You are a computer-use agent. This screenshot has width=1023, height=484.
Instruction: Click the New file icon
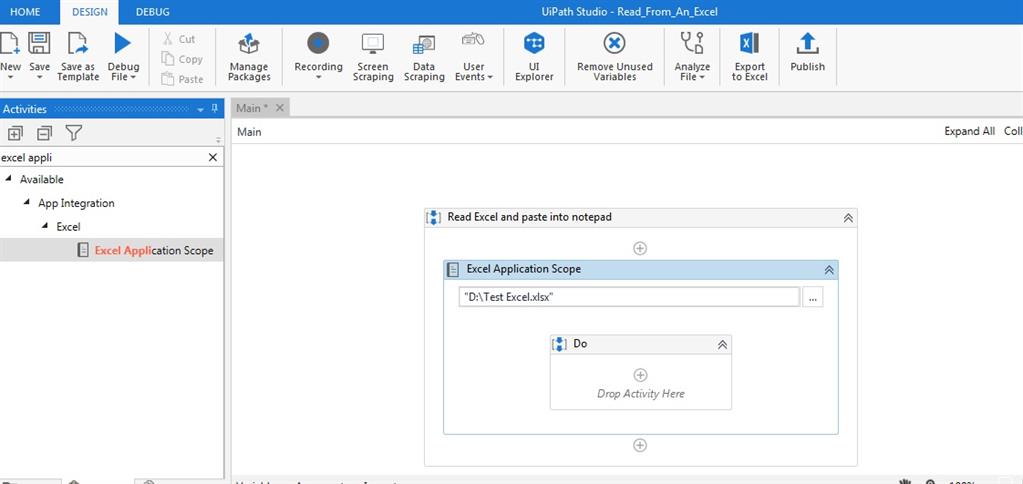tap(10, 43)
